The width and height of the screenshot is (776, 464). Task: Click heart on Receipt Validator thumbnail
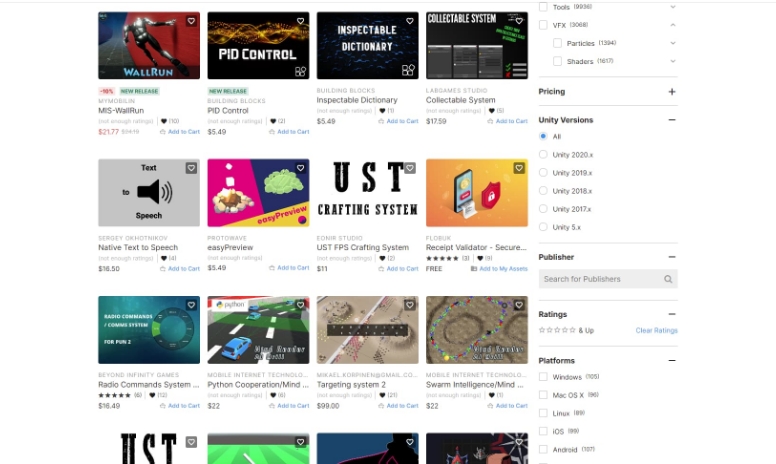coord(519,168)
